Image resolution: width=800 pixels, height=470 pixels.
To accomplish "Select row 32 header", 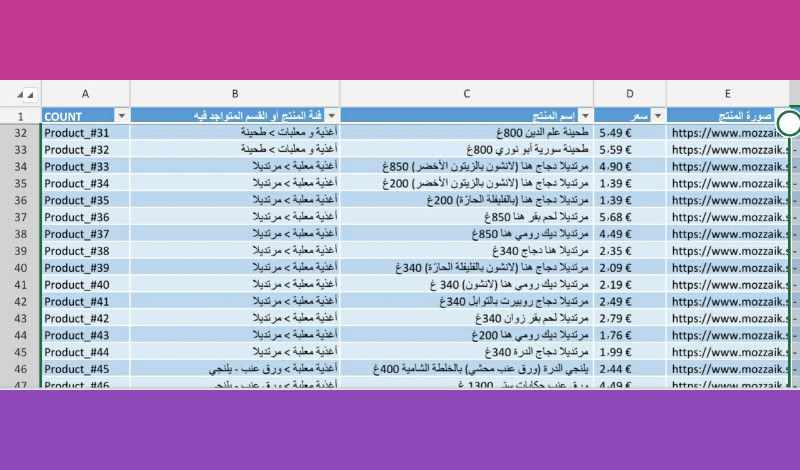I will (x=20, y=133).
